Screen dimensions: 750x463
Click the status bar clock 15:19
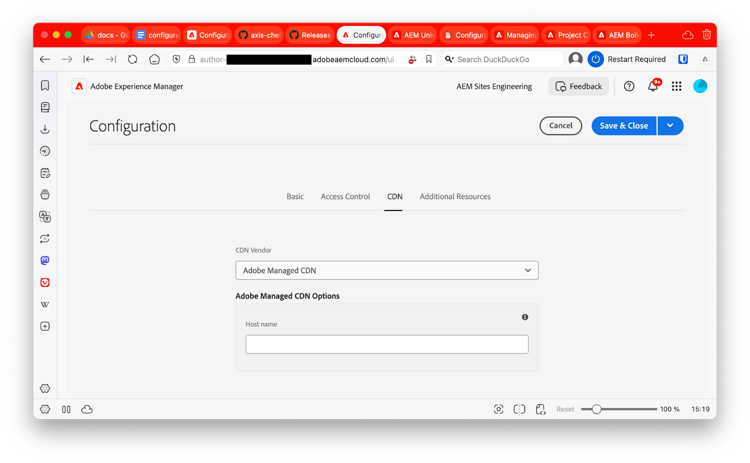click(700, 409)
